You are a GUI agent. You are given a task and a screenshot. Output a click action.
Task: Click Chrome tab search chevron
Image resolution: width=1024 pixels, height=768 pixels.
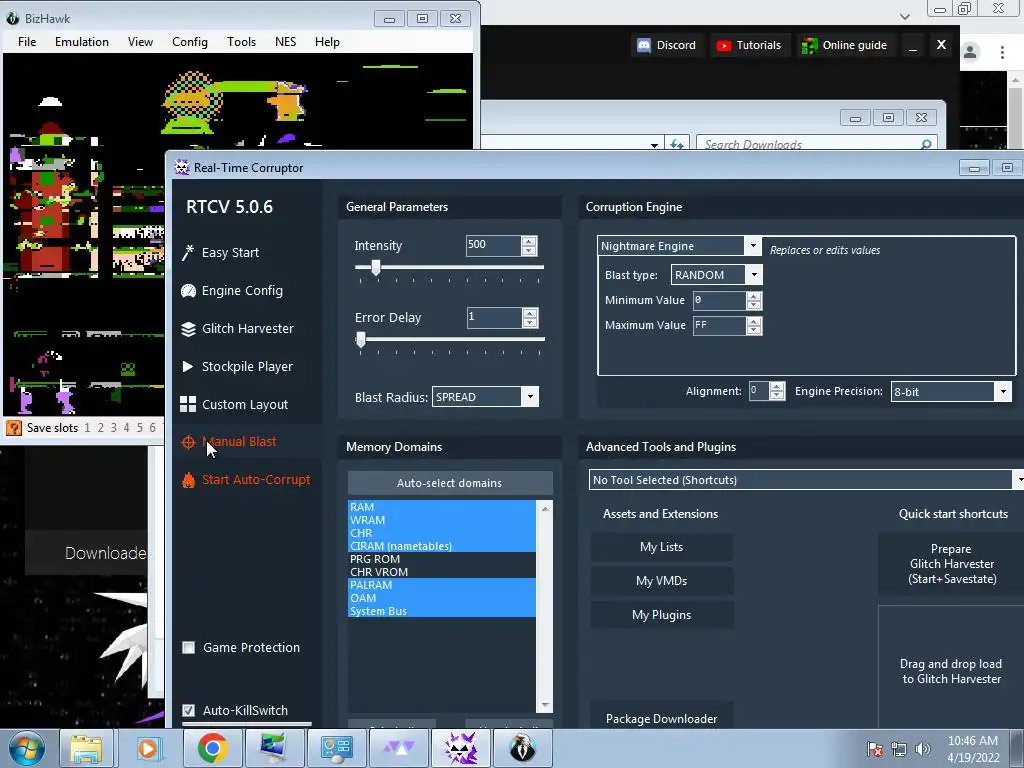coord(905,17)
